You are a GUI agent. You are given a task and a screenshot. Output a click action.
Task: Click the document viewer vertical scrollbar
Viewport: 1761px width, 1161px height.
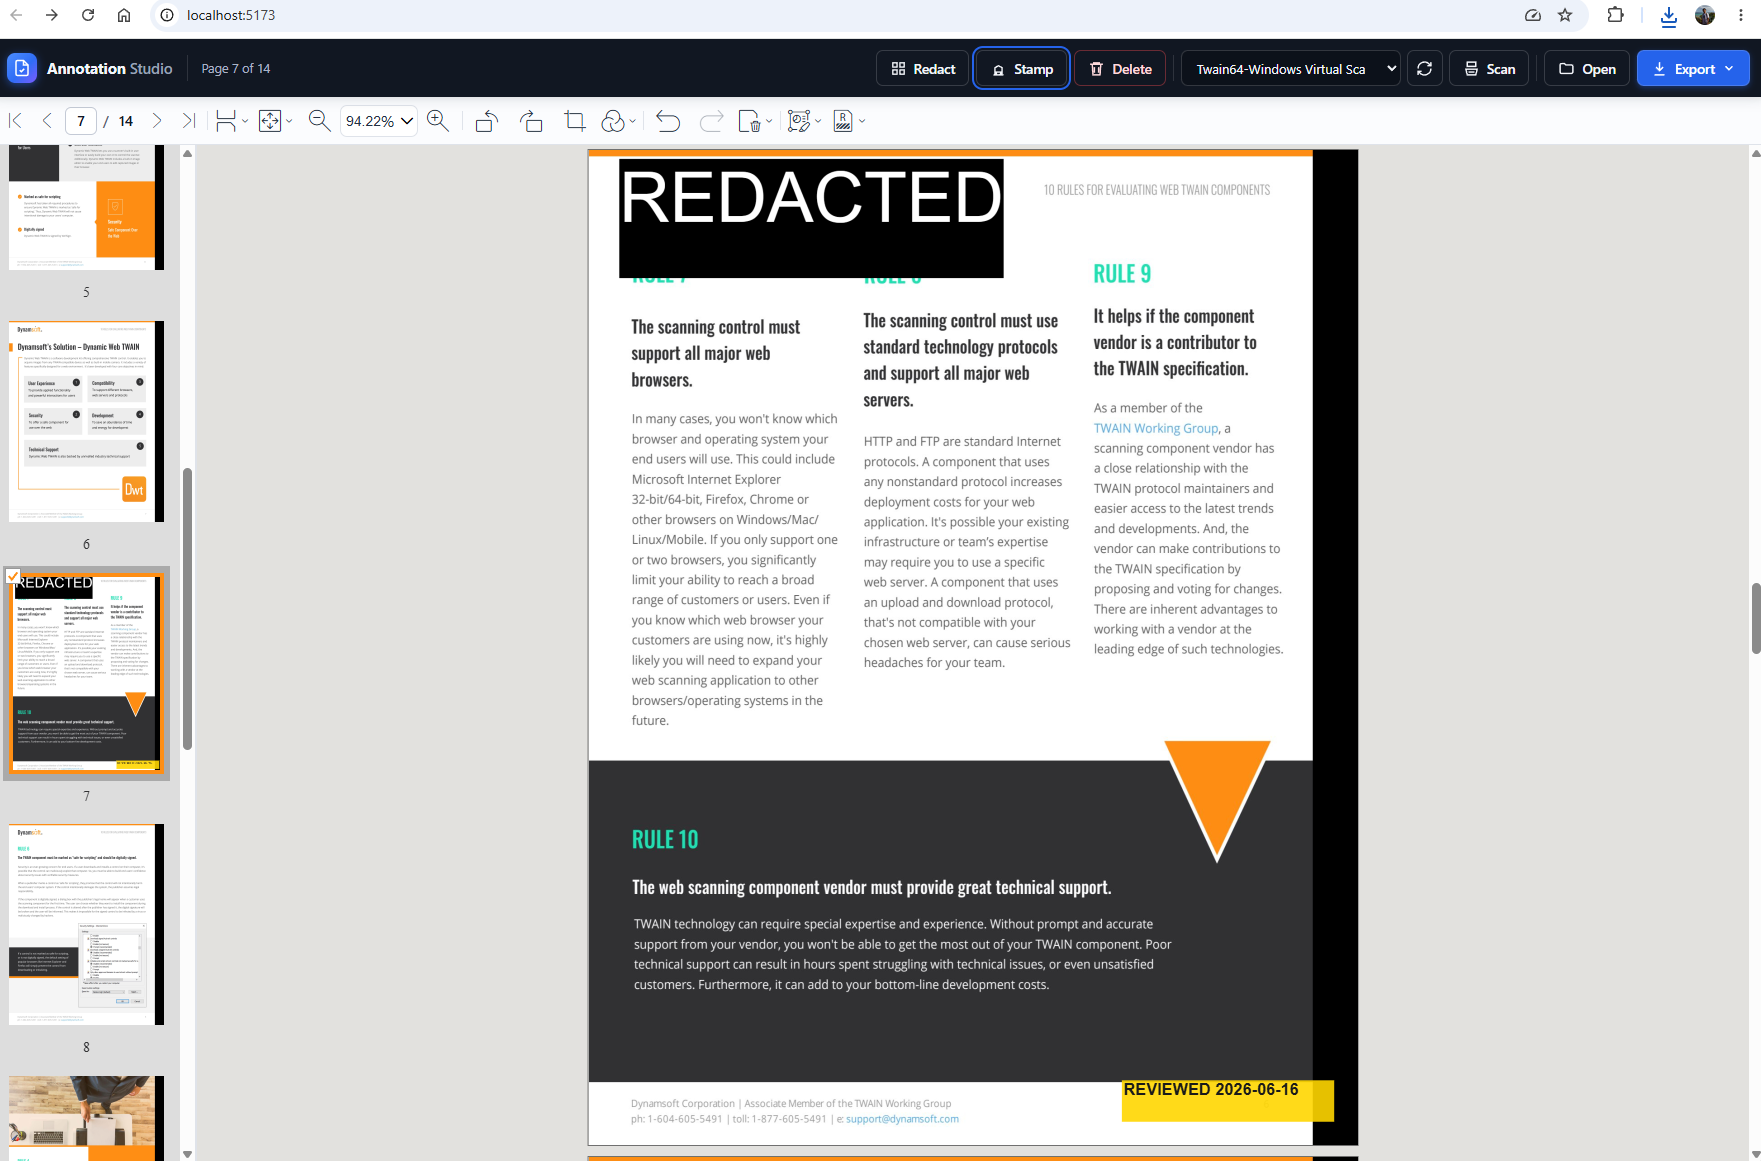point(1756,618)
